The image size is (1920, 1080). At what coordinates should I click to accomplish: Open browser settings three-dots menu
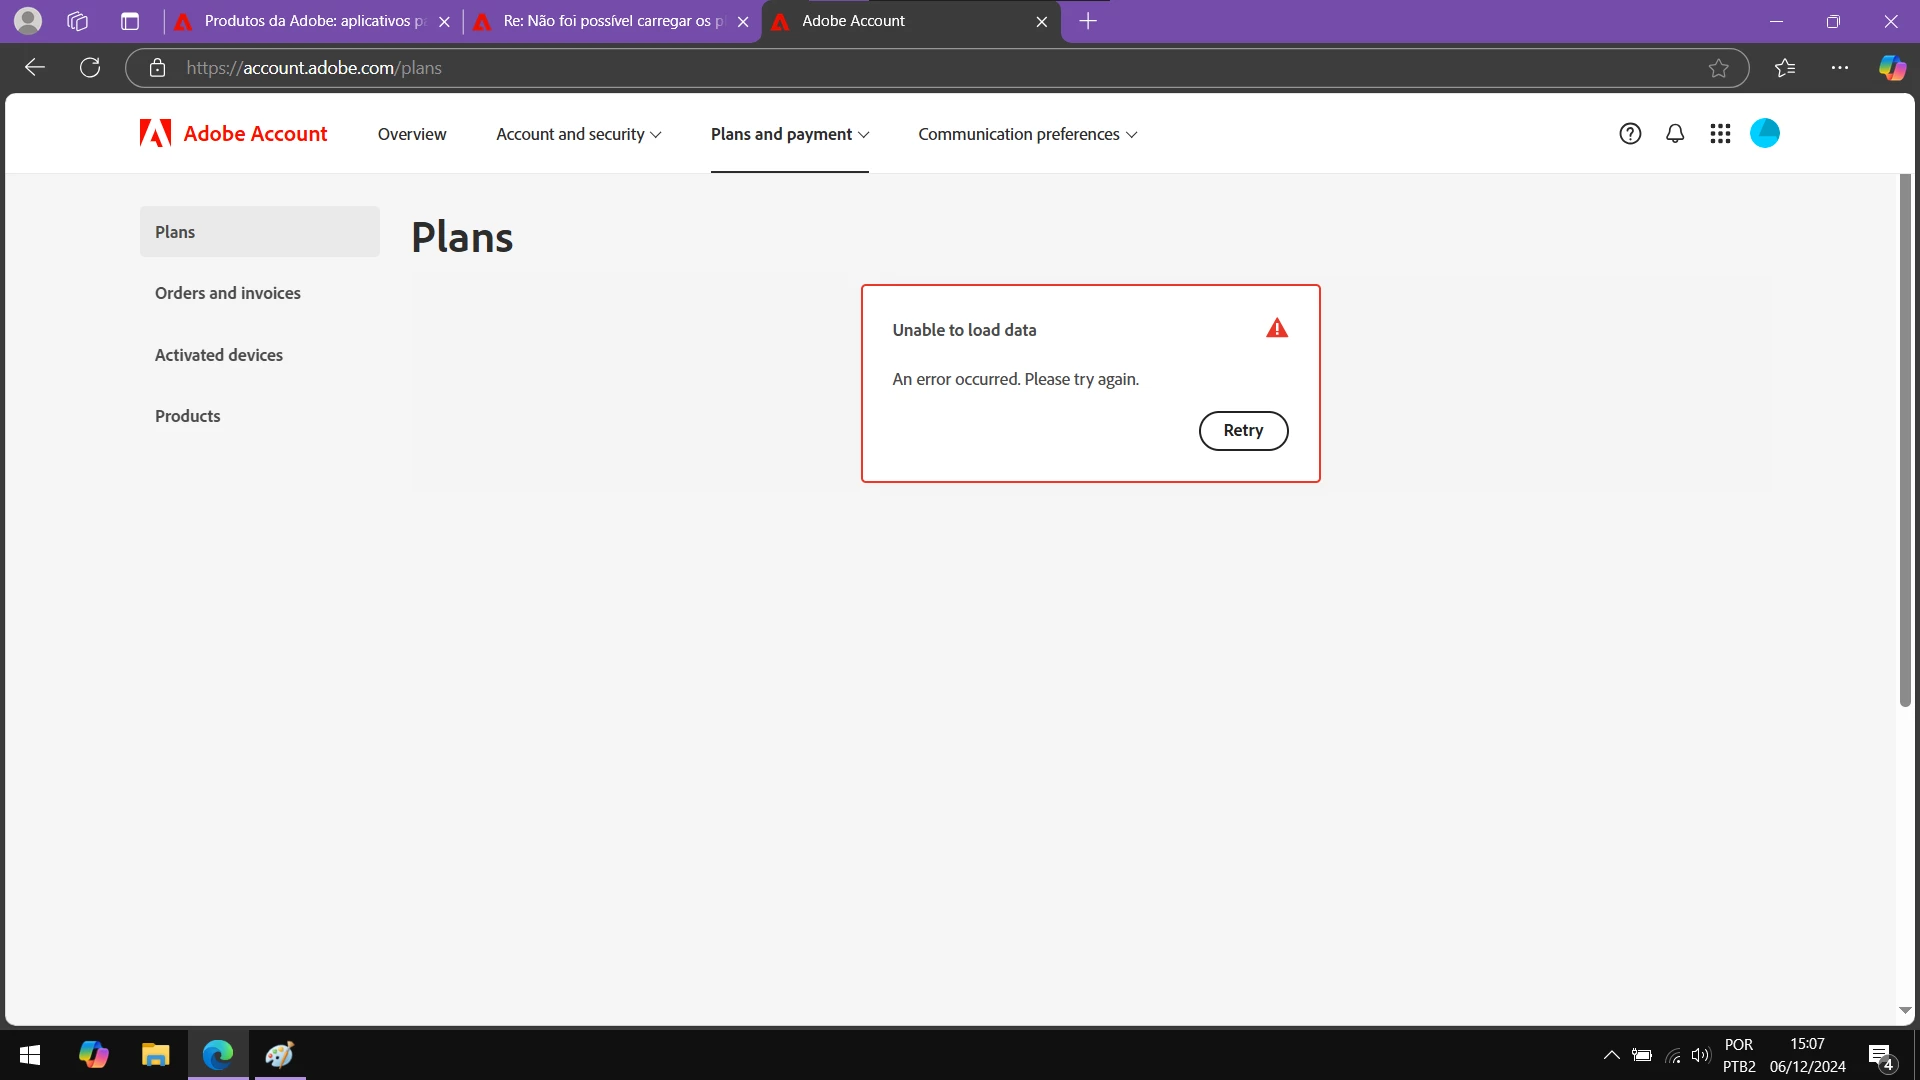[1840, 68]
